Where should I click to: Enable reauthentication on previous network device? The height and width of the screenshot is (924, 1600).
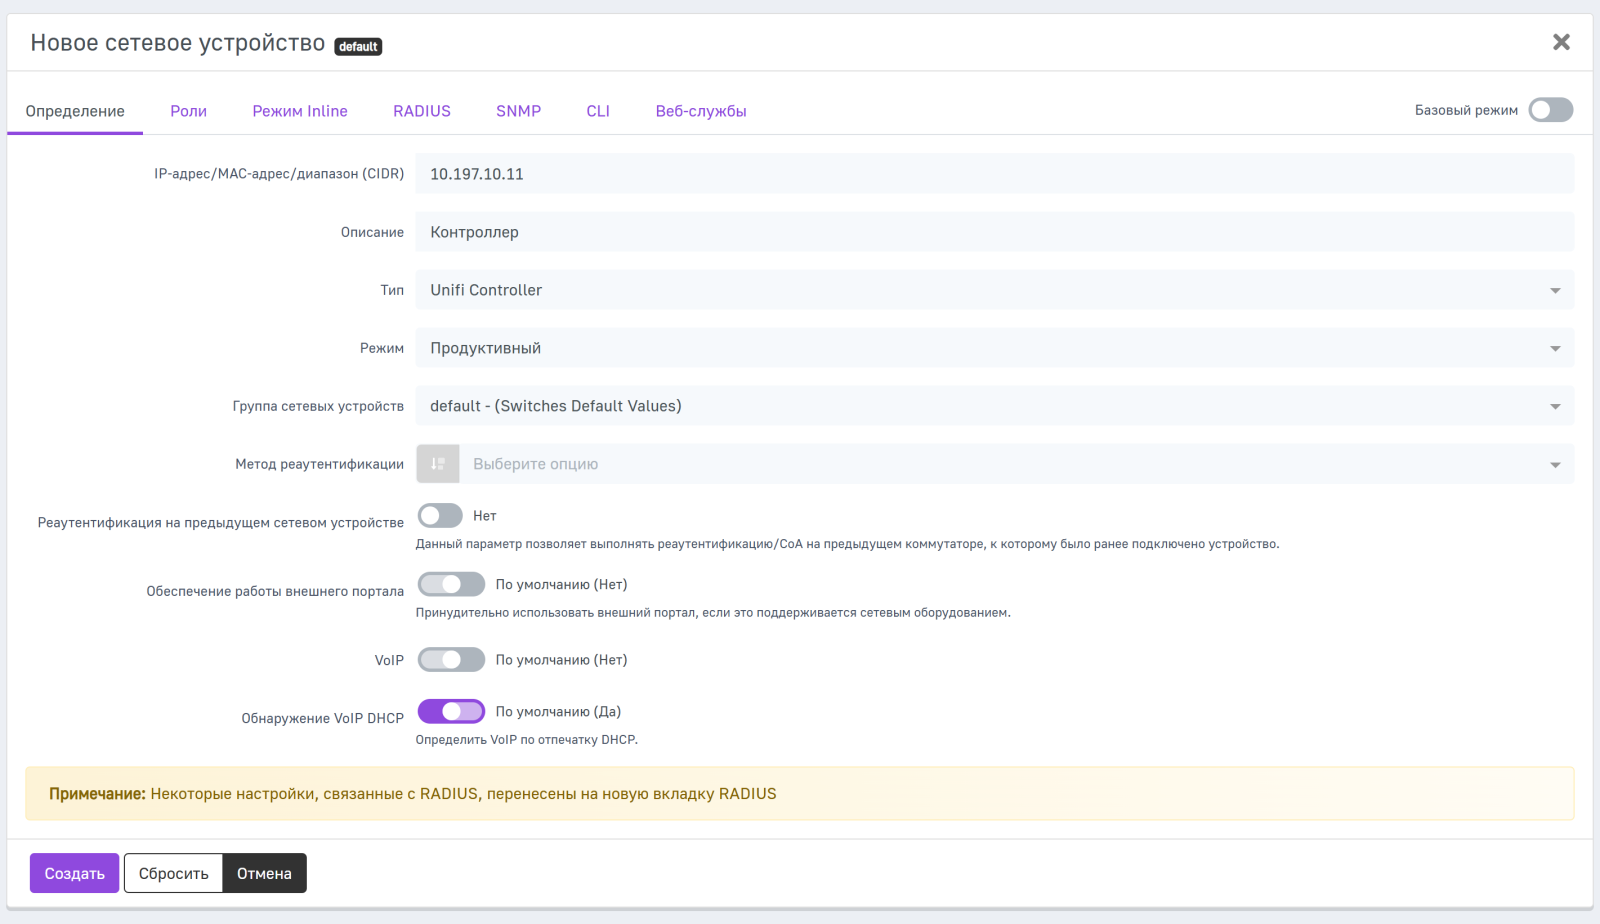pyautogui.click(x=440, y=516)
